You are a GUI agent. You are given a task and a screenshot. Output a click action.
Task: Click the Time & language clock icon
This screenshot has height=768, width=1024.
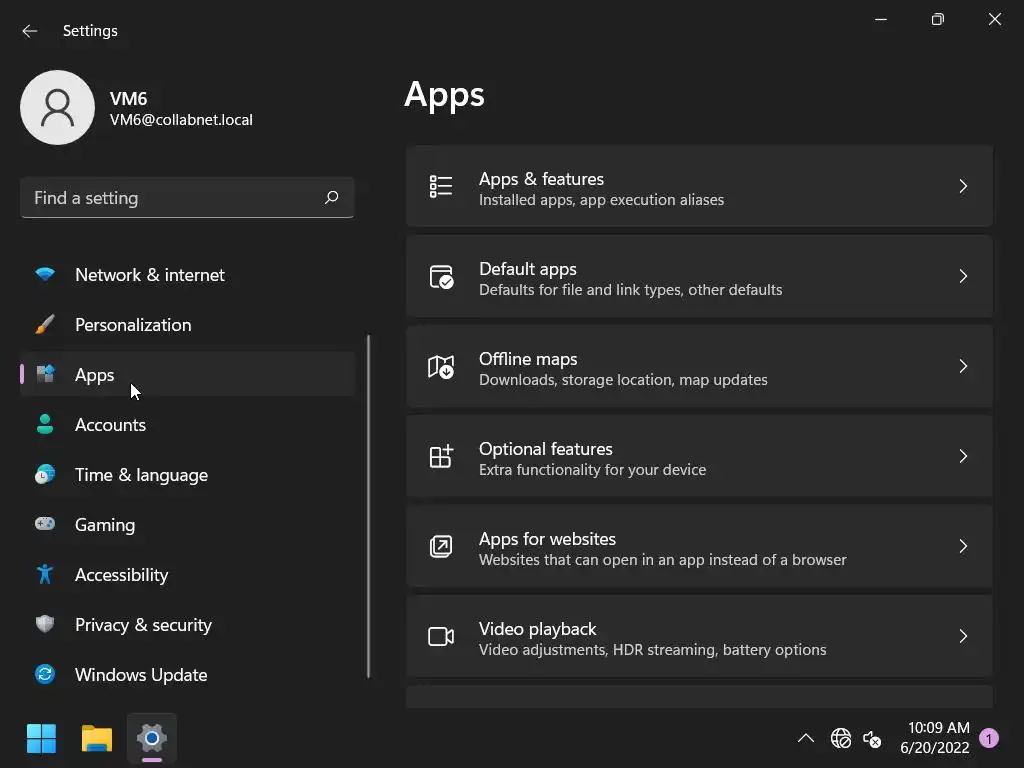[45, 474]
